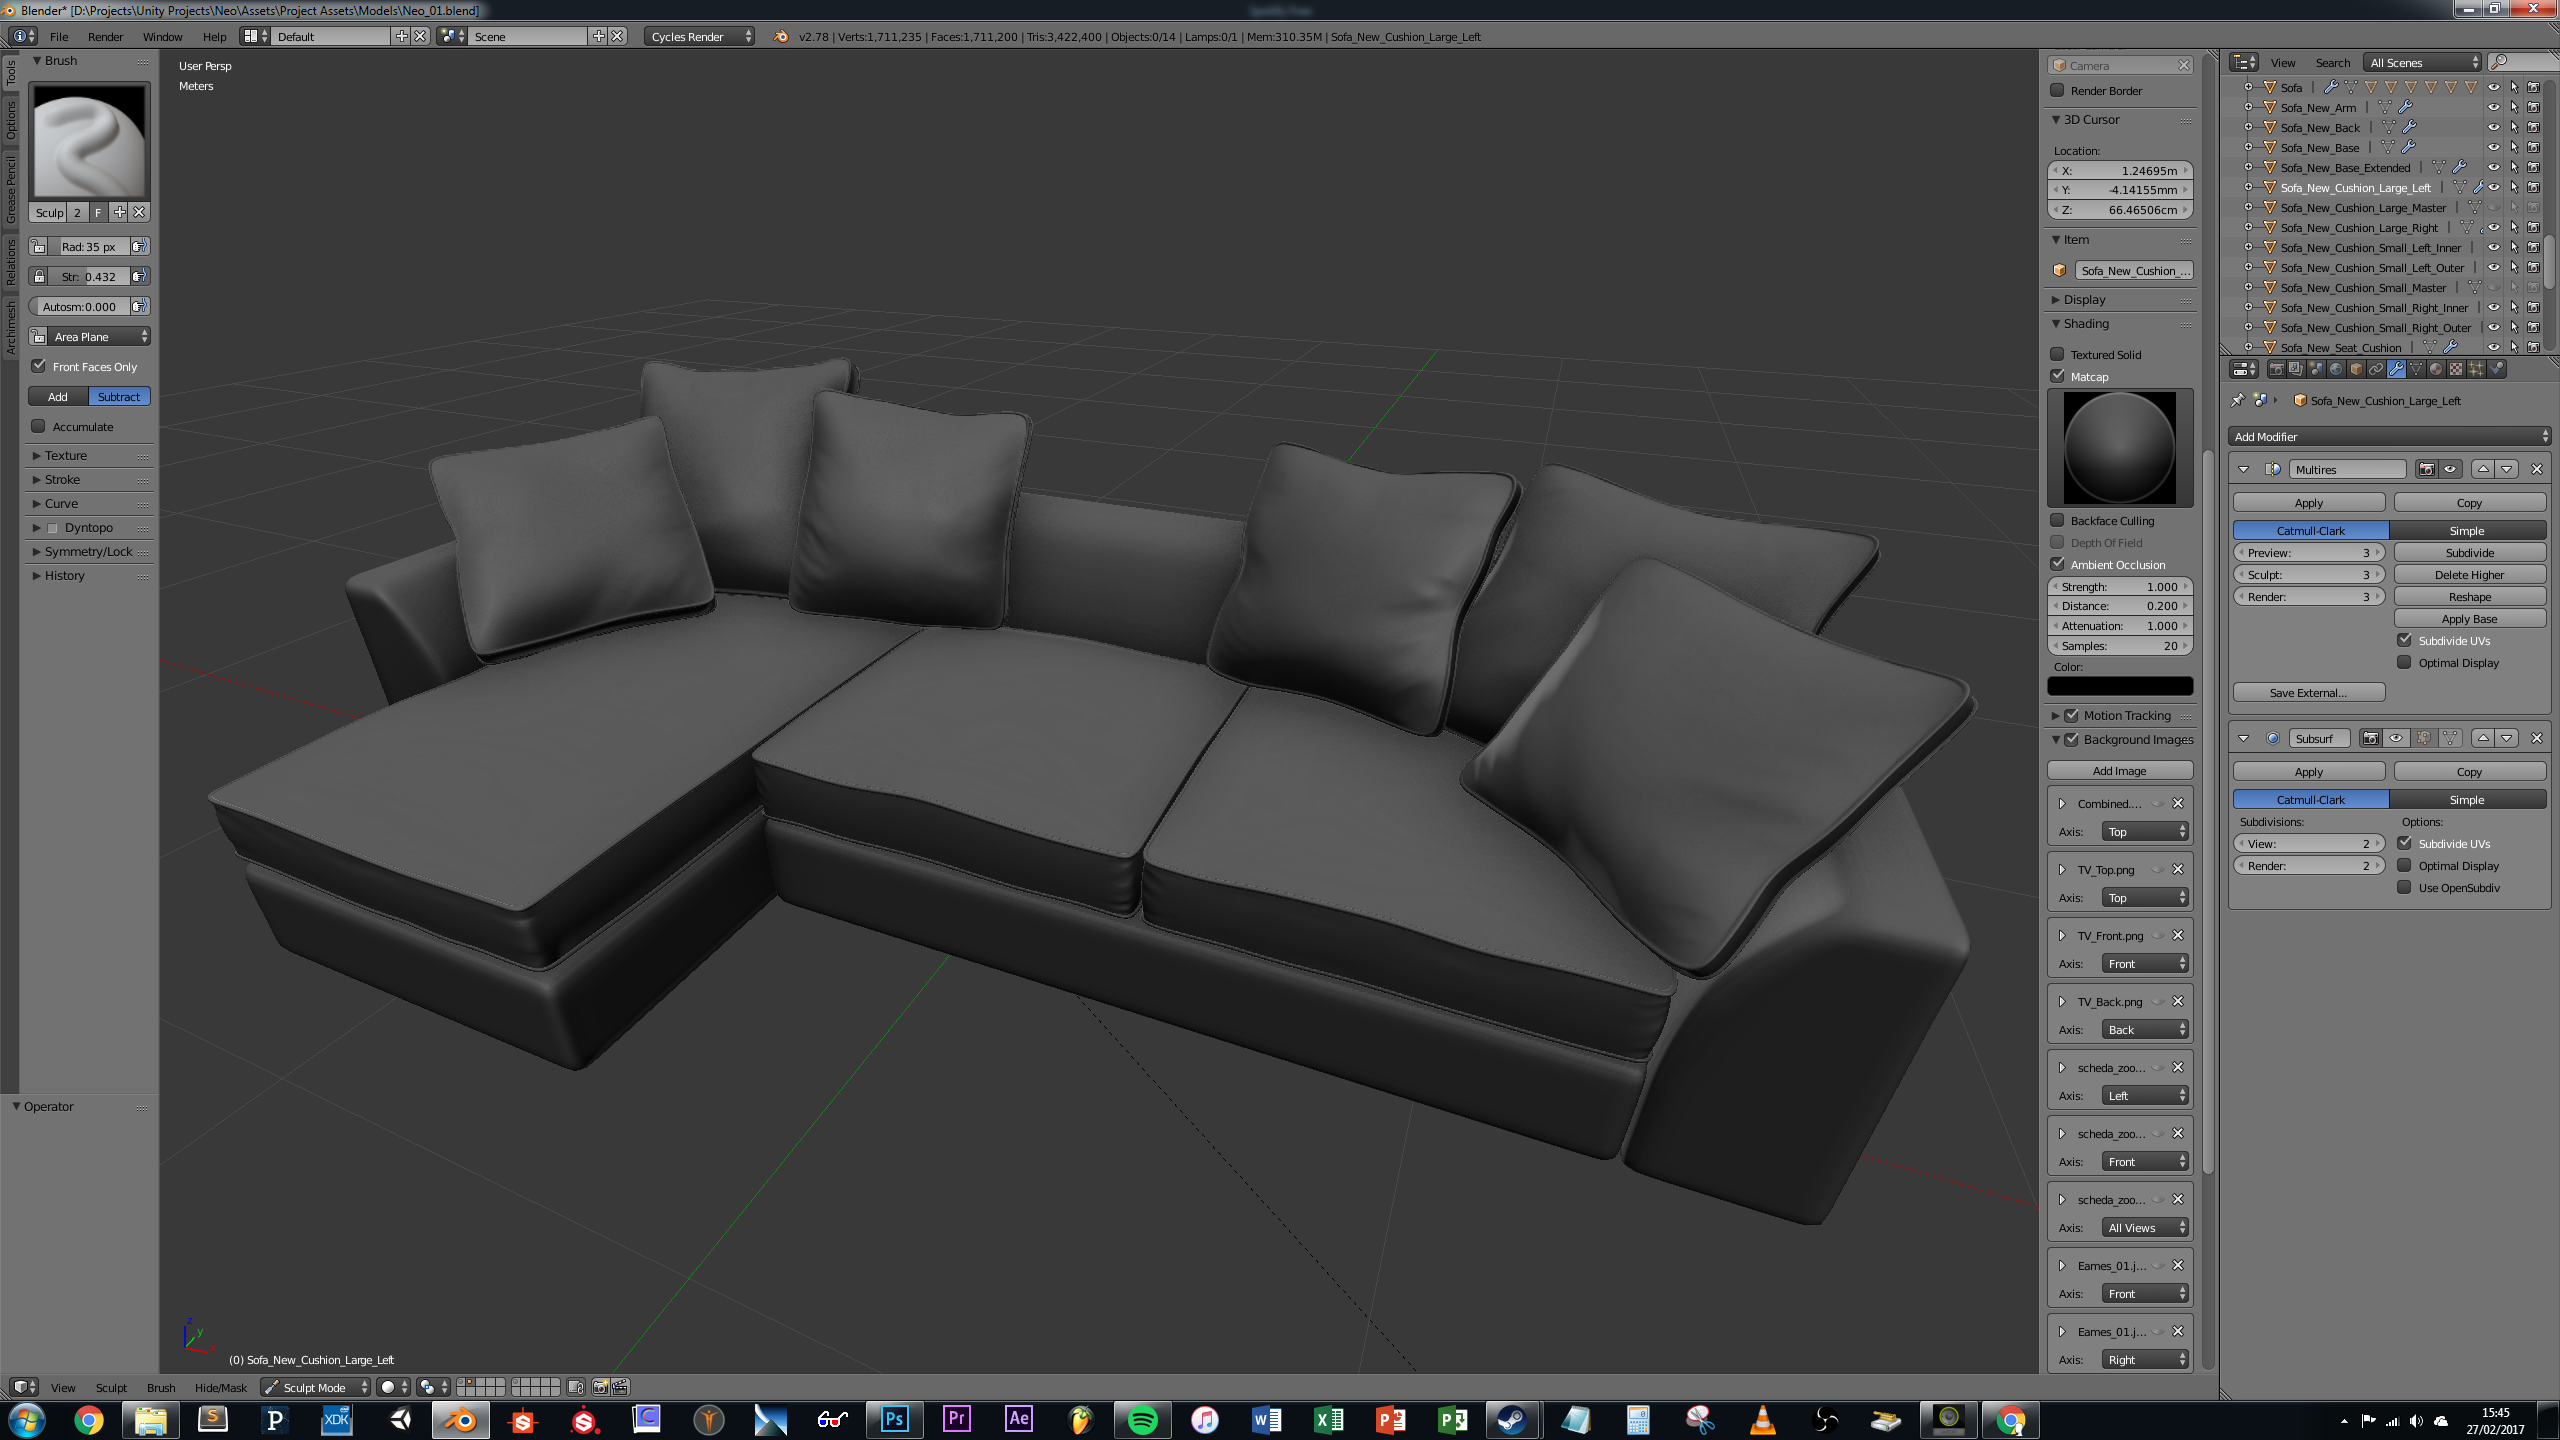Open the Window menu
This screenshot has height=1440, width=2560.
pyautogui.click(x=163, y=36)
